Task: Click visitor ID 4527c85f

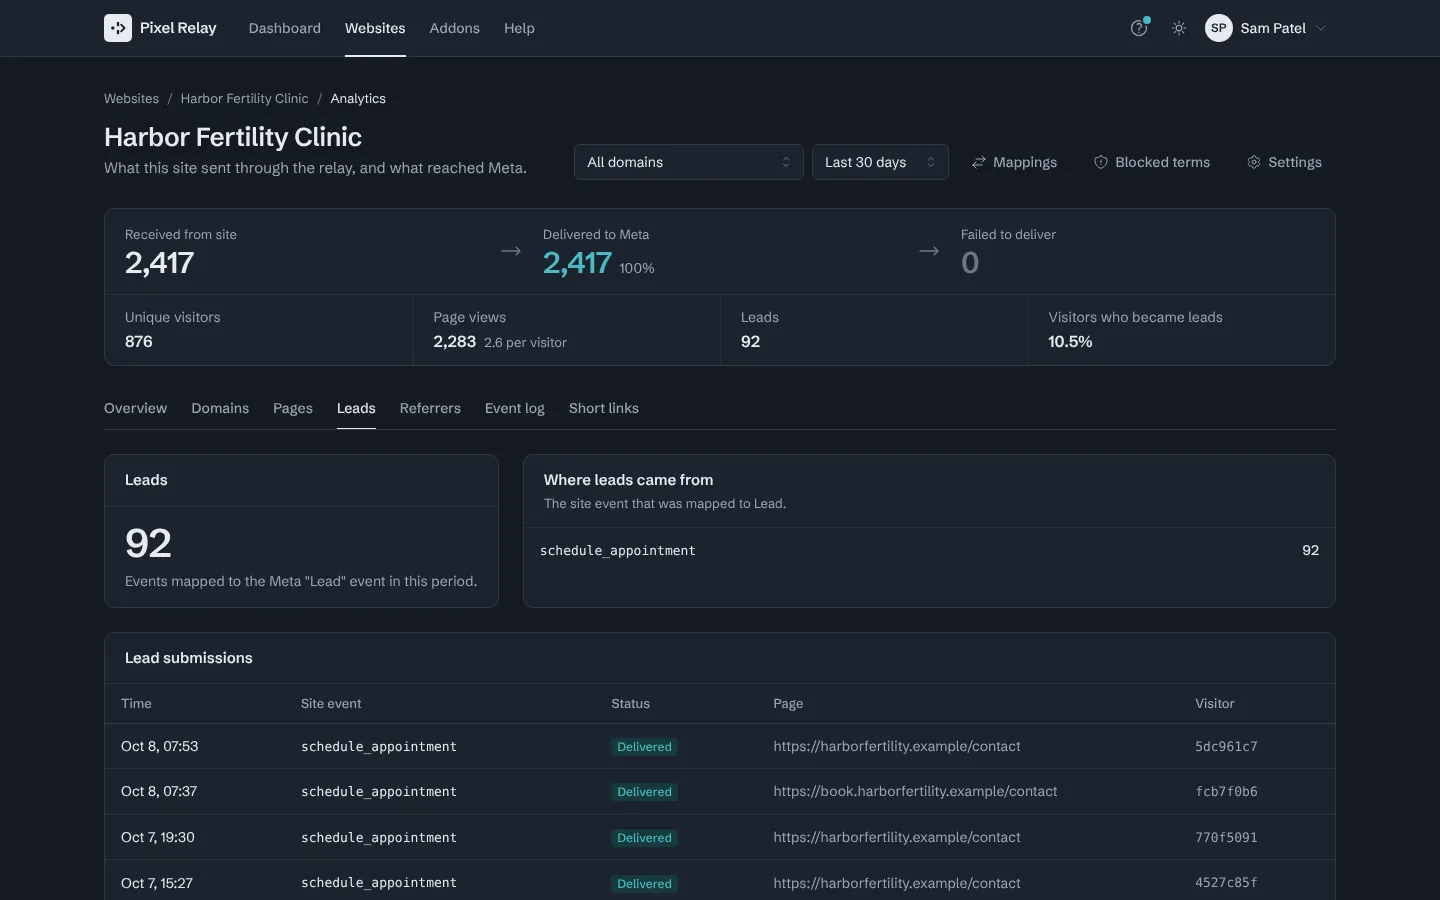Action: (1226, 883)
